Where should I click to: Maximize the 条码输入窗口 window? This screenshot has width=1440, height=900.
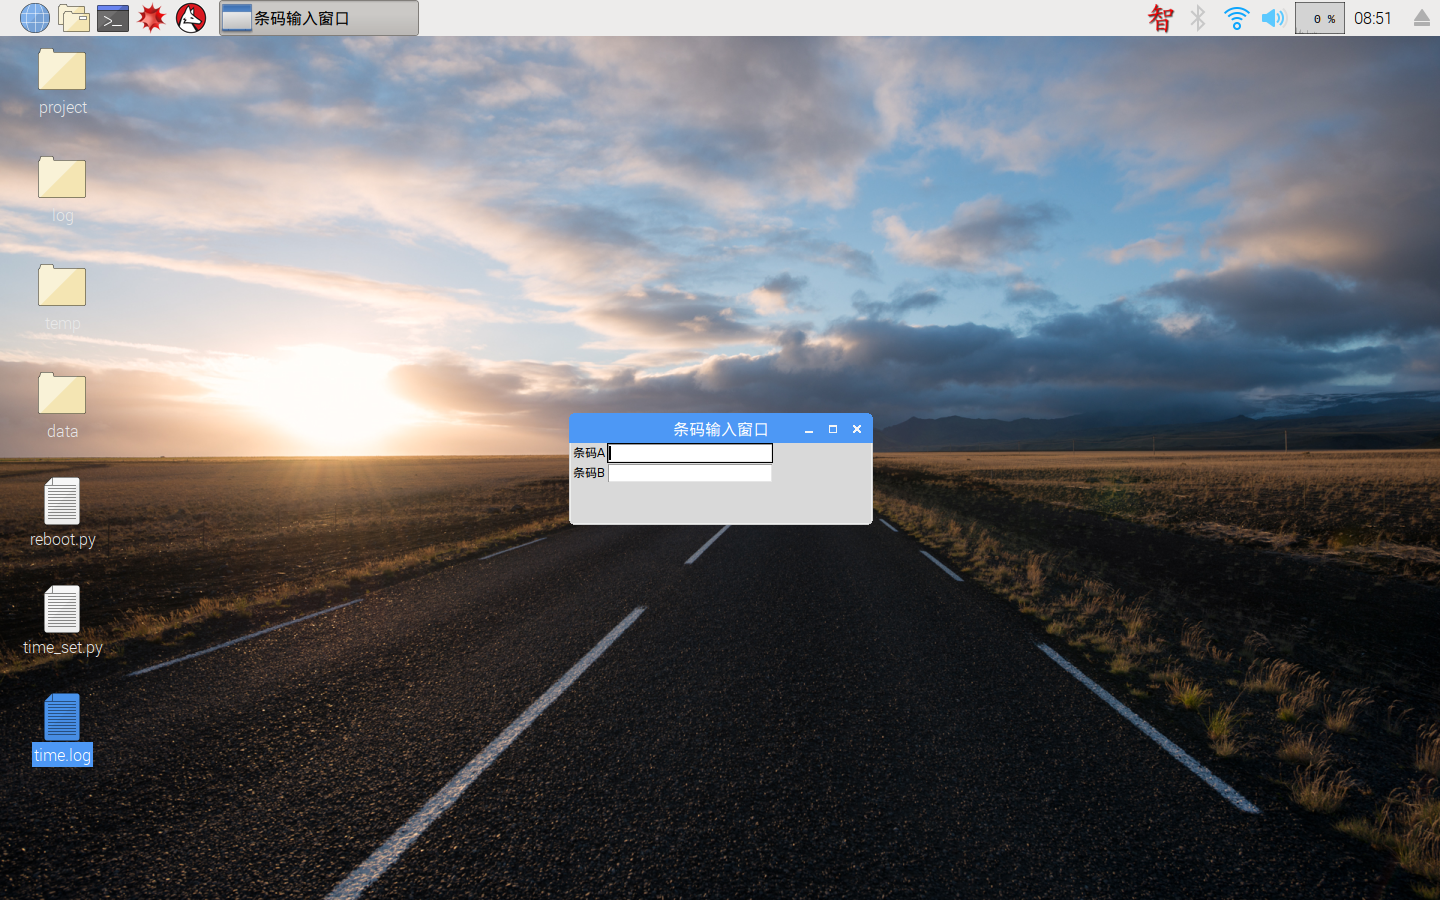click(833, 429)
